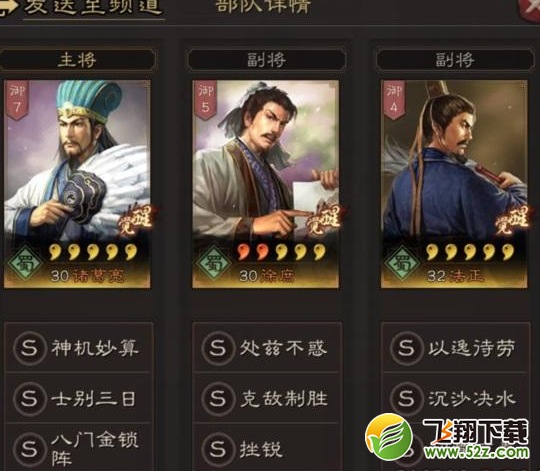The image size is (540, 471).
Task: Select the 主将 slot header
Action: tap(77, 60)
